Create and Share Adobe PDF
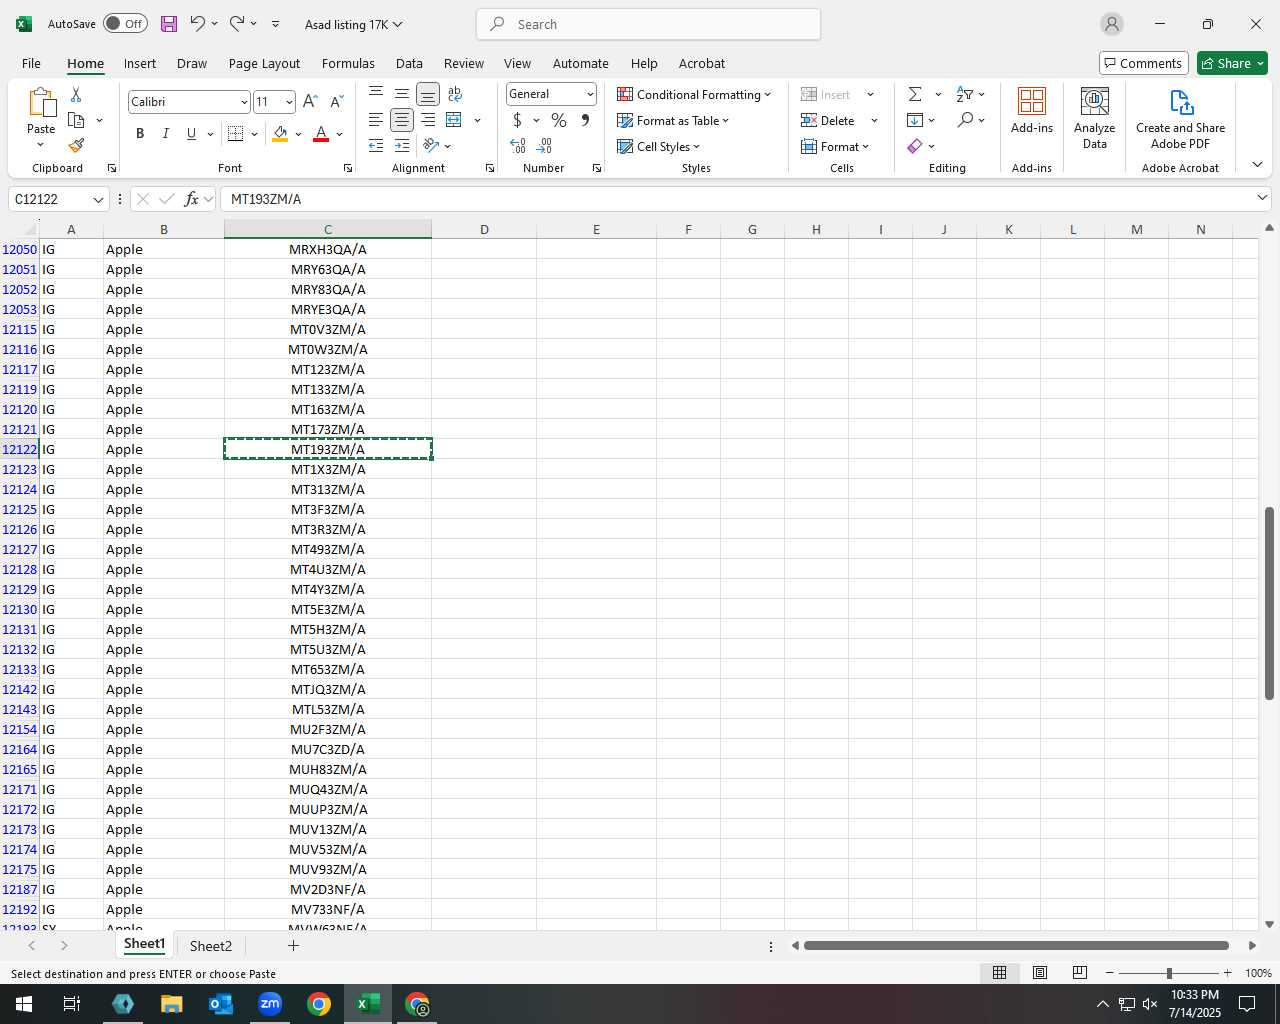 1181,118
